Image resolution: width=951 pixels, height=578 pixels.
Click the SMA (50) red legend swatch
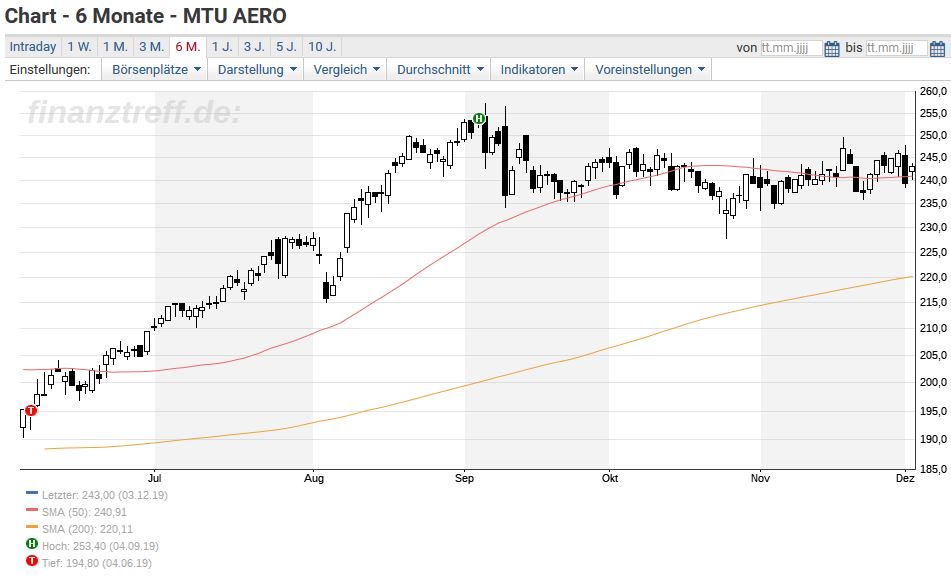[x=32, y=510]
